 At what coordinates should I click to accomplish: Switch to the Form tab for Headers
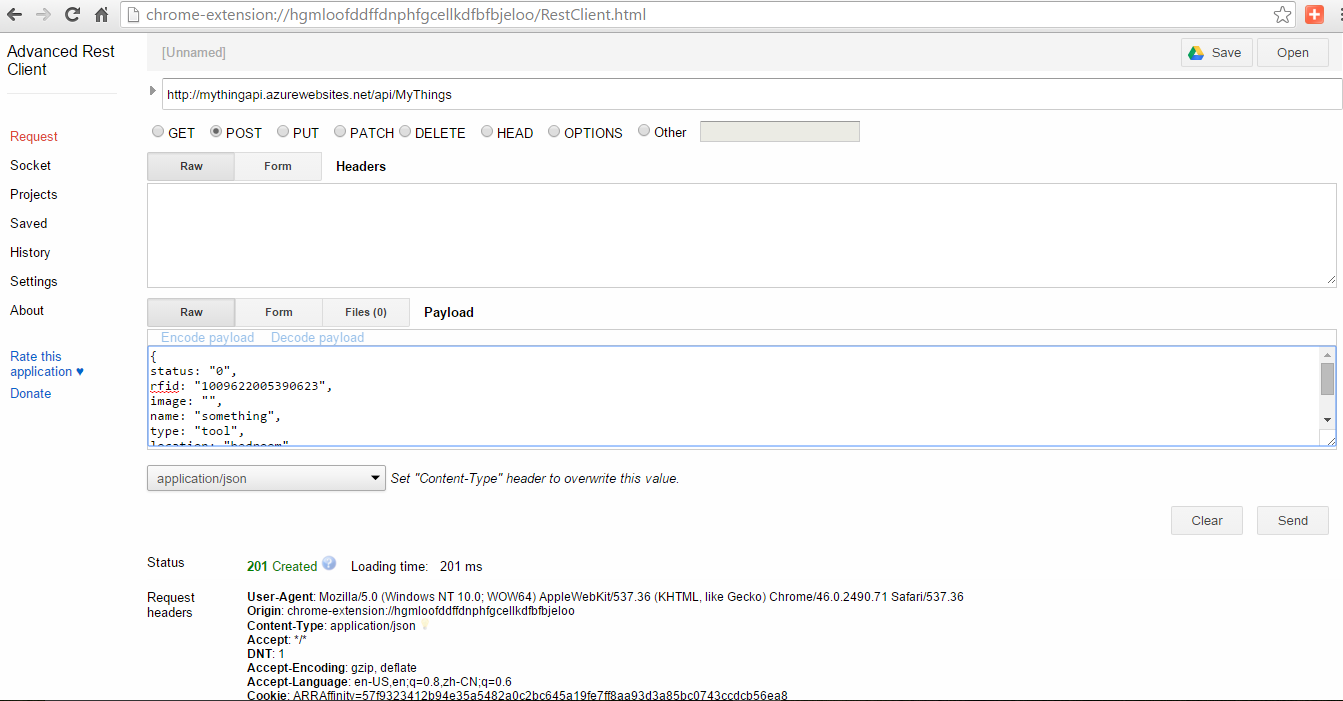tap(278, 166)
